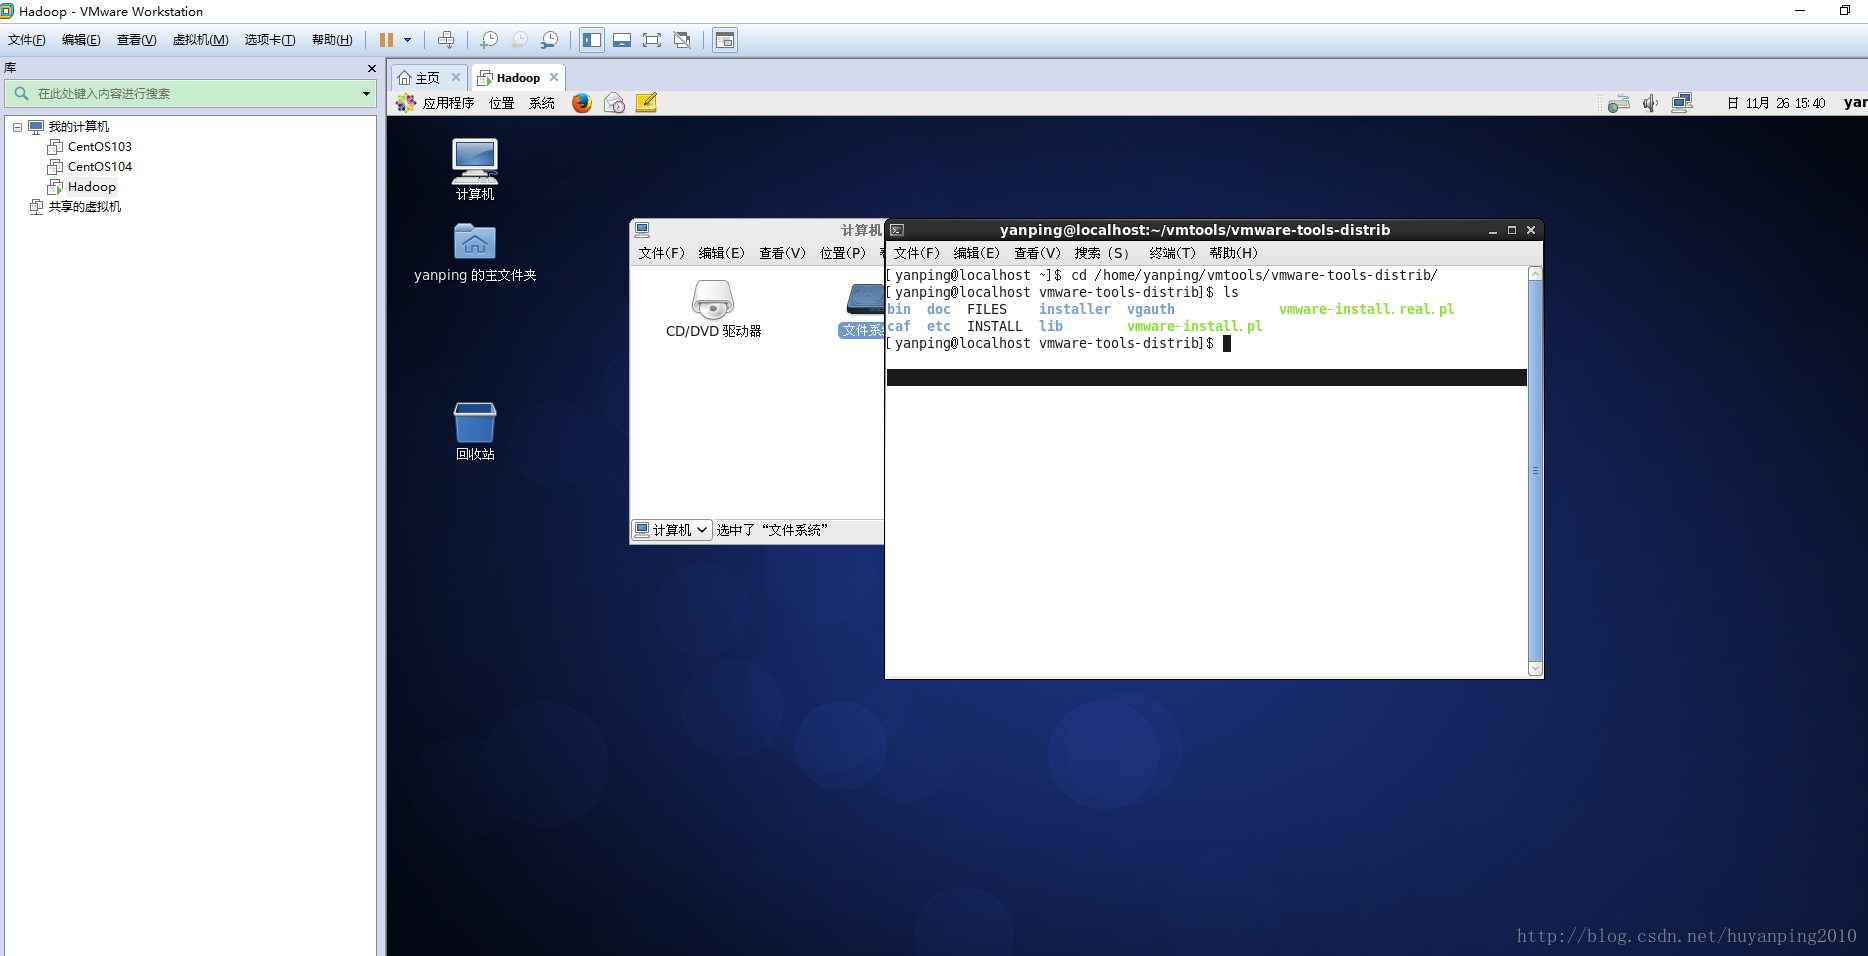Open terminal 查看(V) menu
The height and width of the screenshot is (956, 1868).
pos(1037,253)
